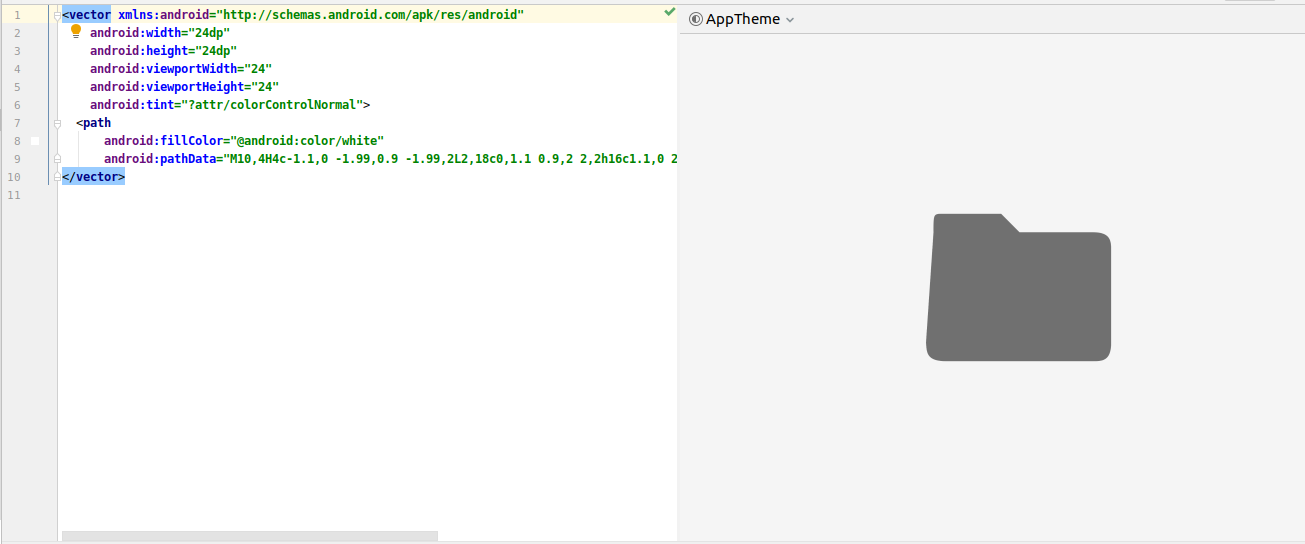Click the android:viewportHeight attribute
Viewport: 1305px width, 544px height.
pos(184,87)
